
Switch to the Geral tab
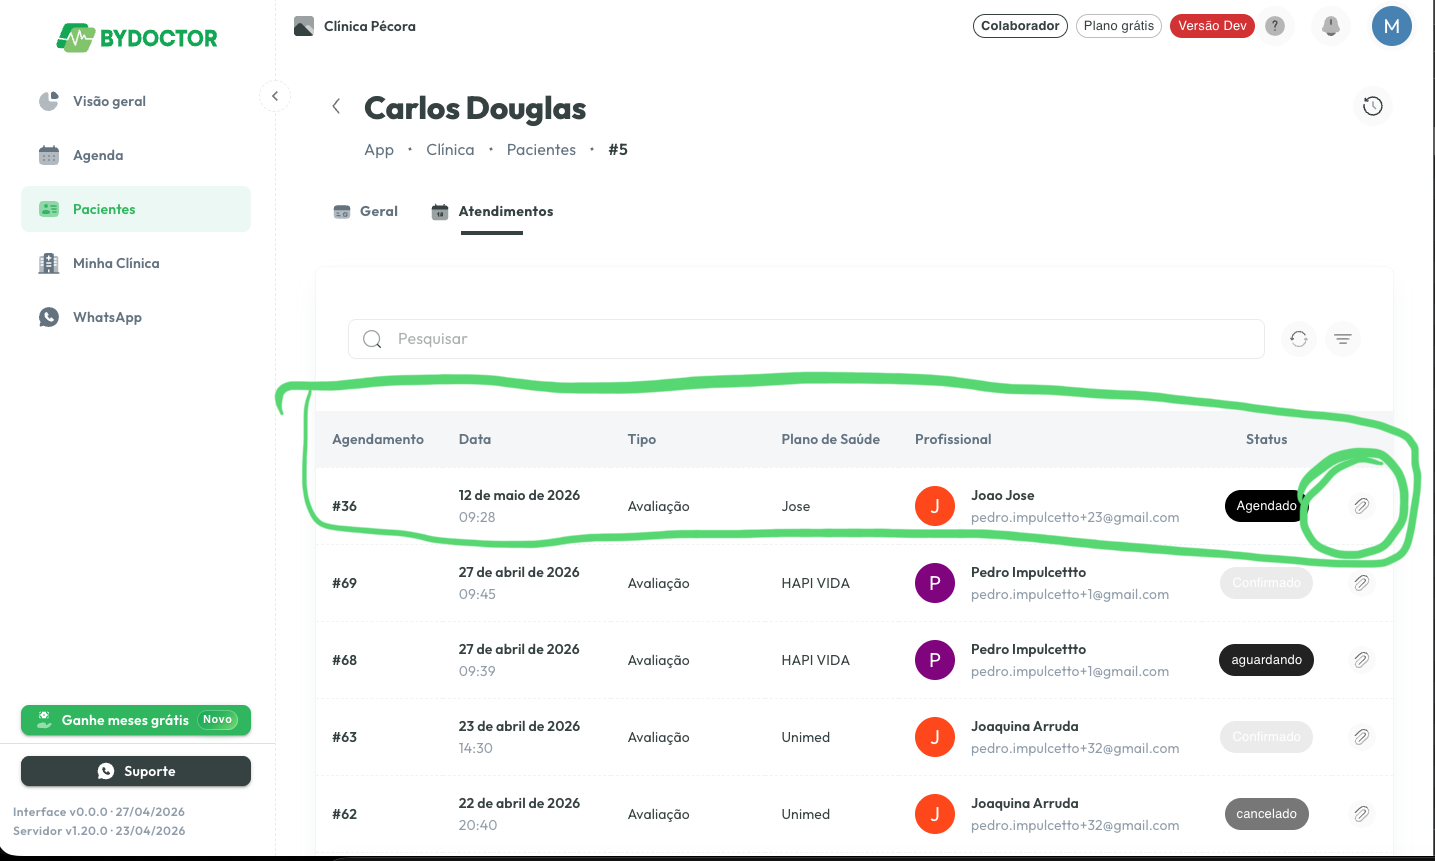pos(365,211)
